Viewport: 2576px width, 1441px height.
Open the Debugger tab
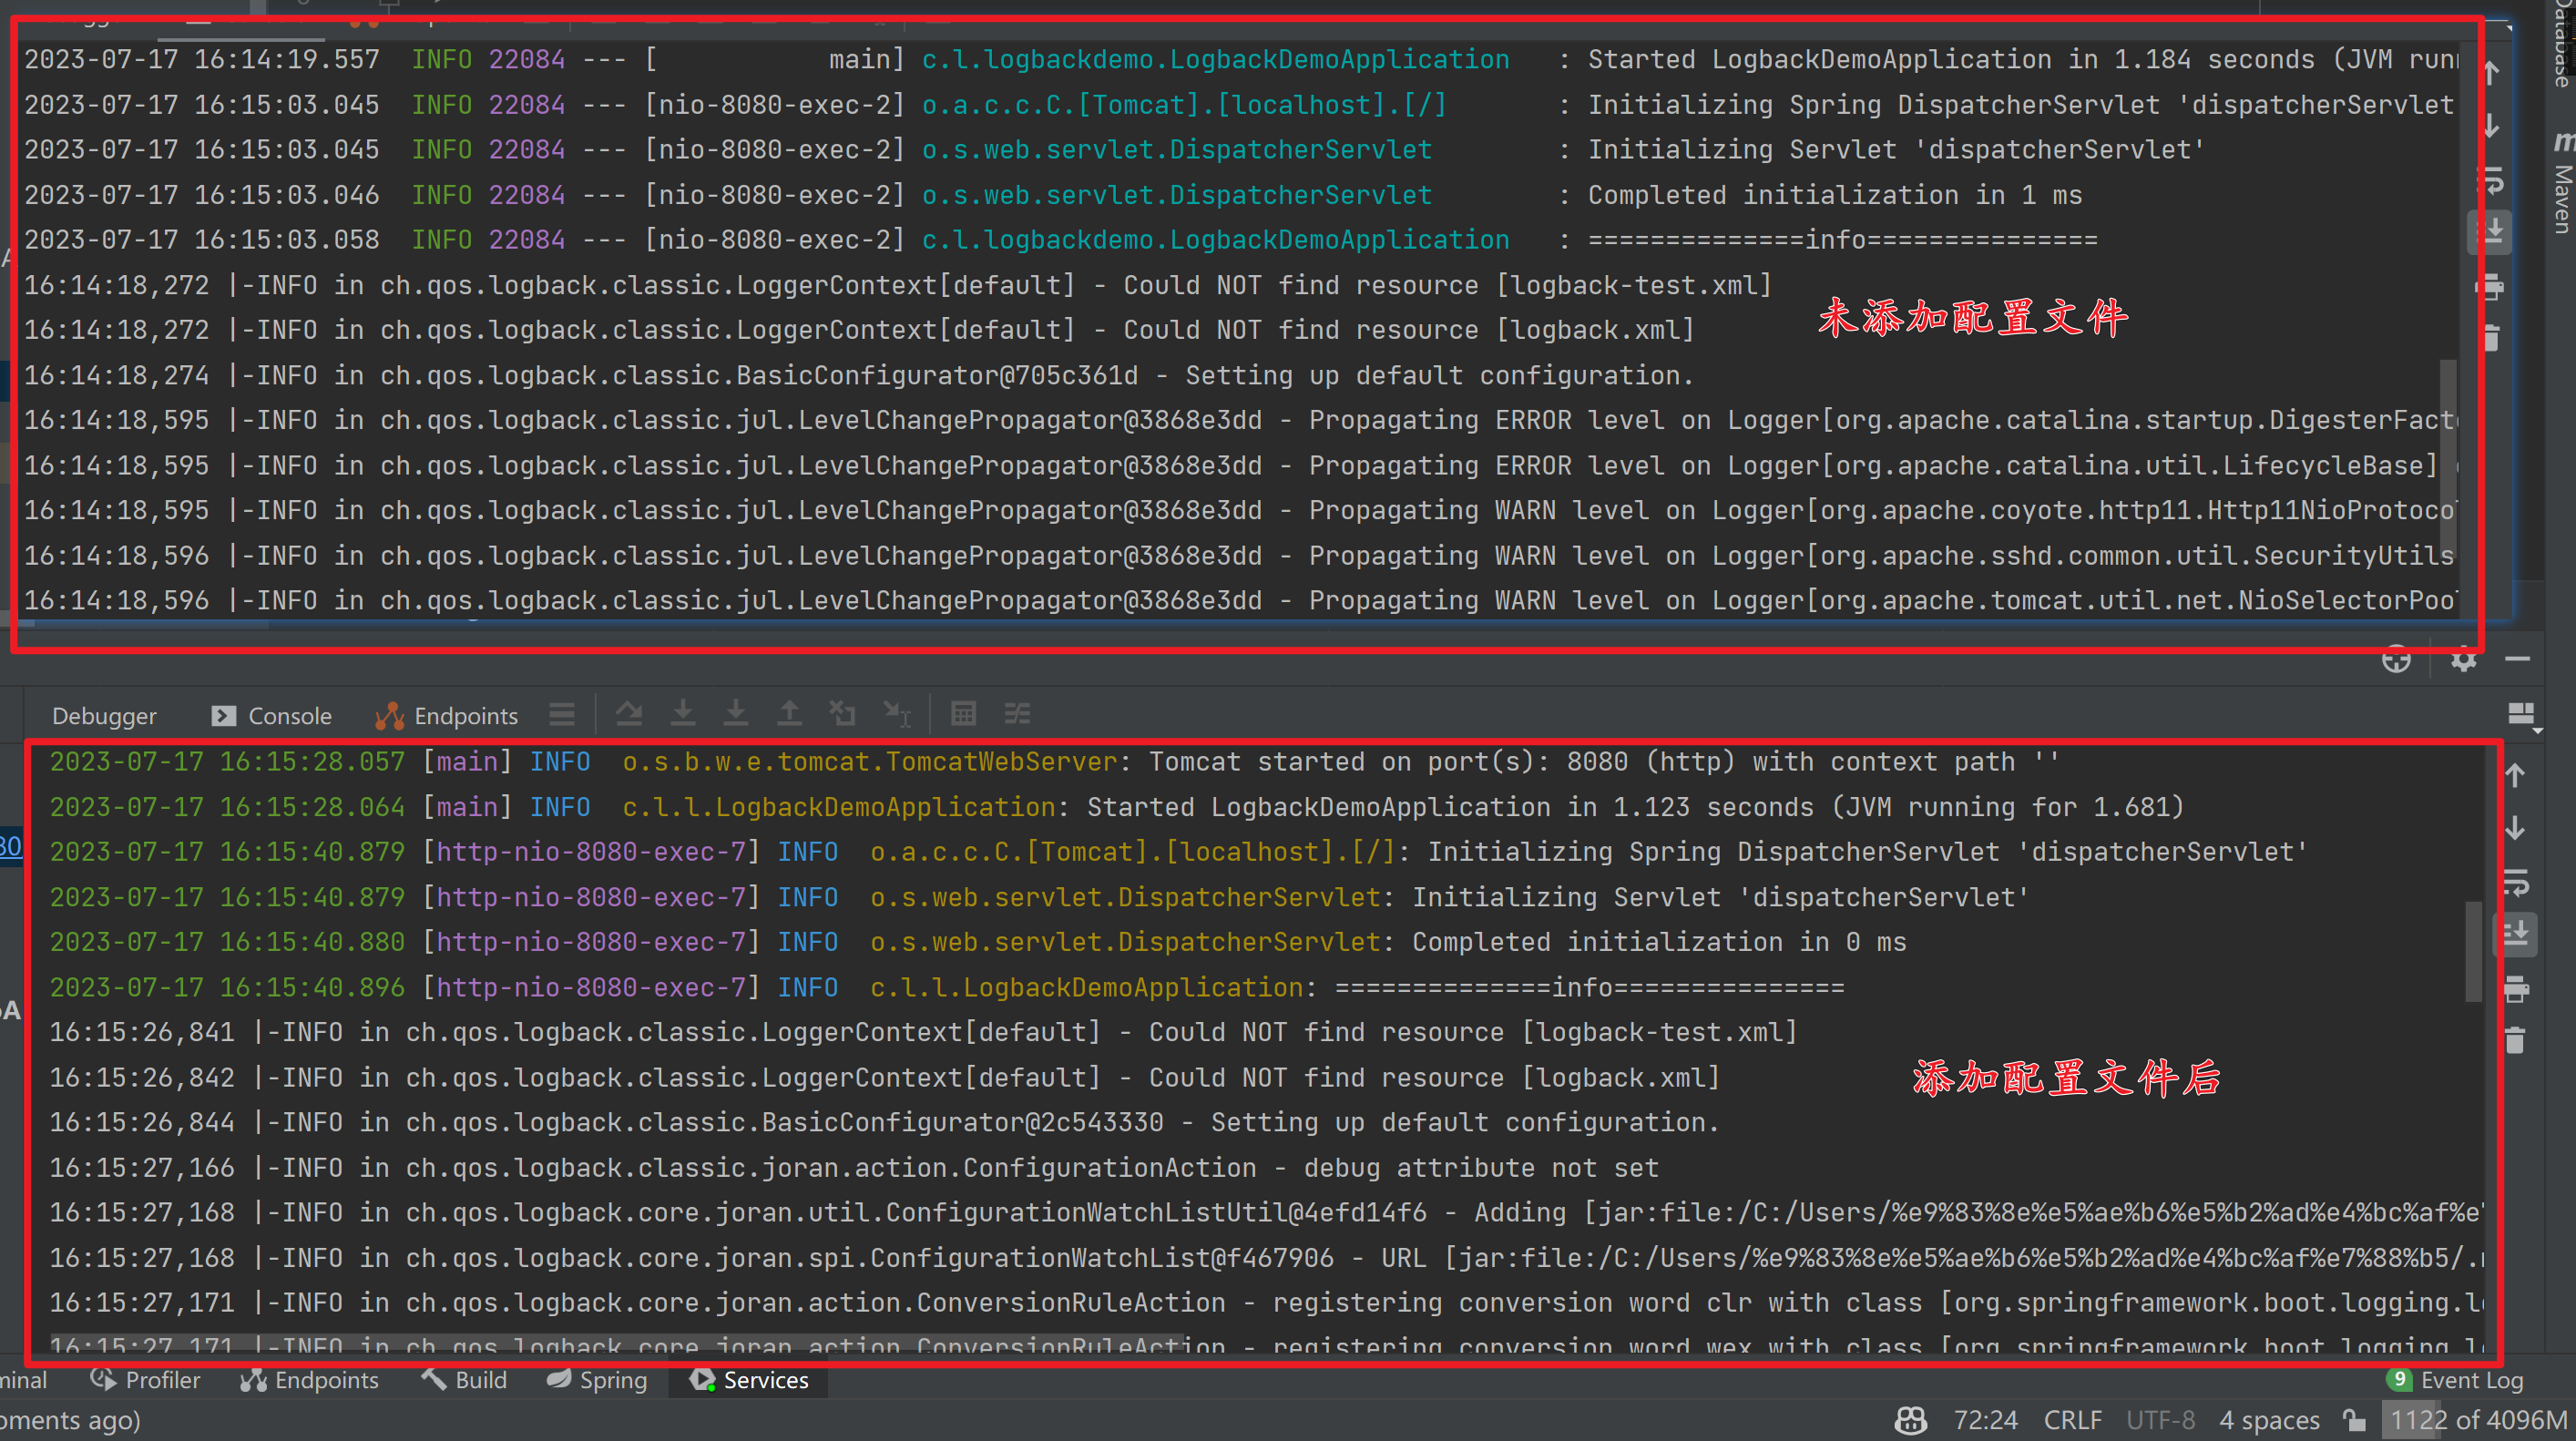click(x=104, y=716)
